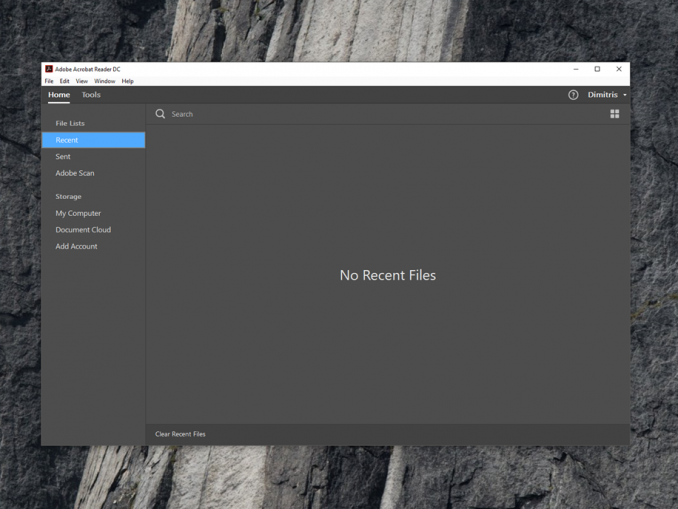The image size is (678, 509).
Task: Click the Storage heading
Action: [68, 196]
